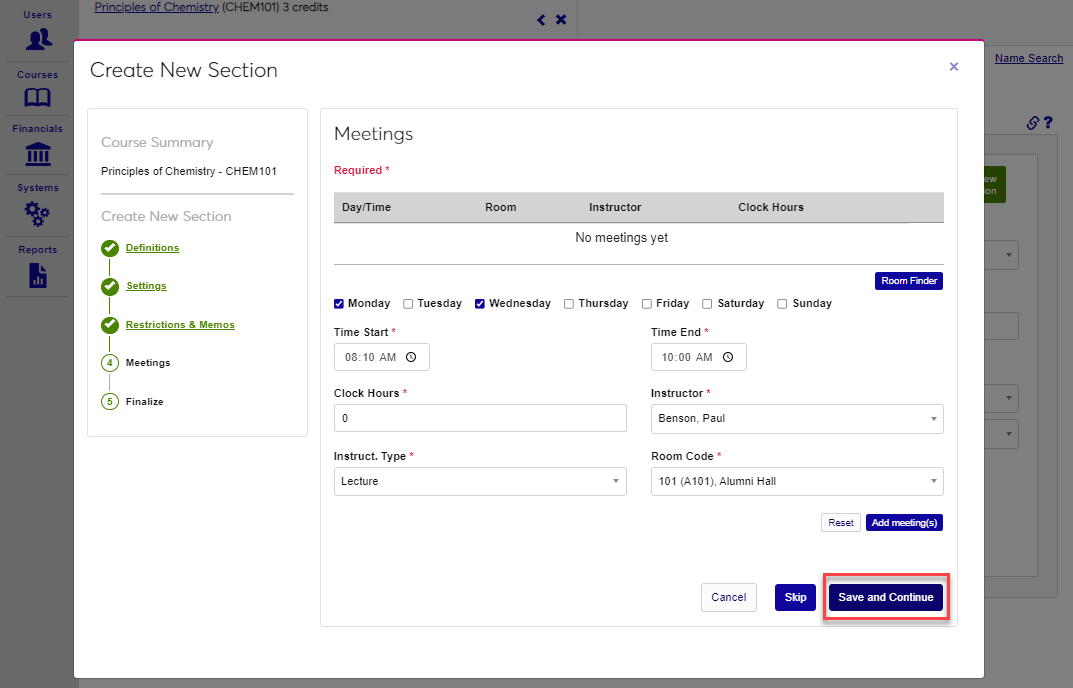
Task: Open the Courses book icon
Action: click(x=38, y=97)
